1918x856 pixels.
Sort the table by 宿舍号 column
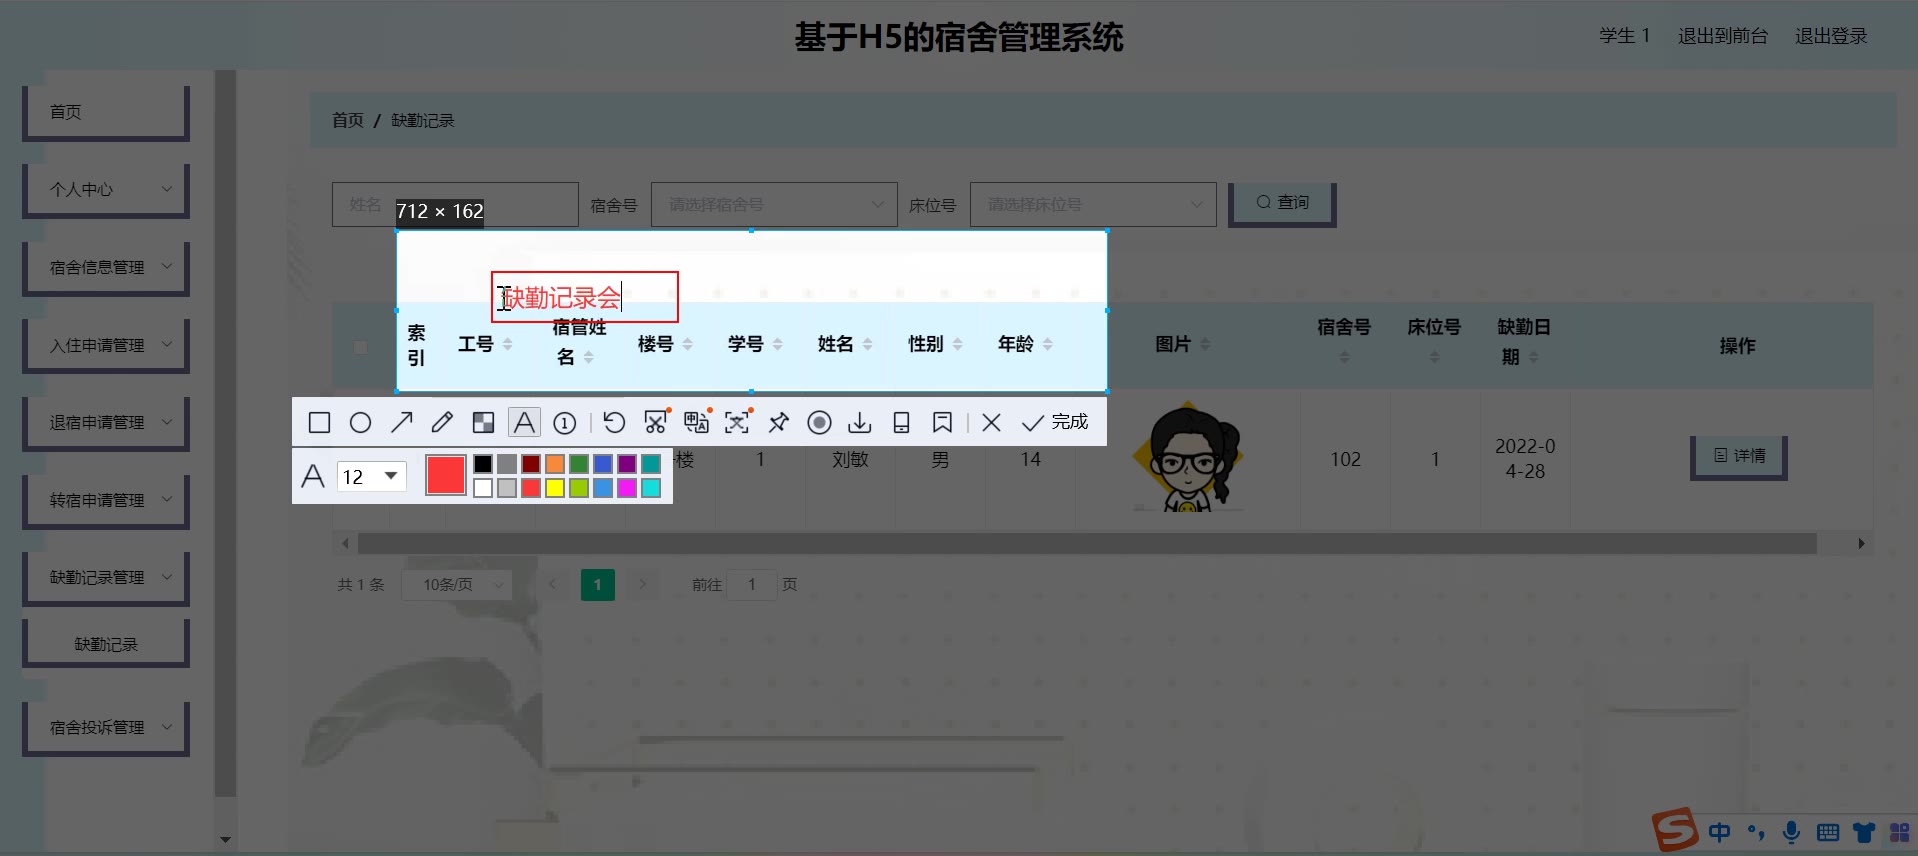(1344, 357)
